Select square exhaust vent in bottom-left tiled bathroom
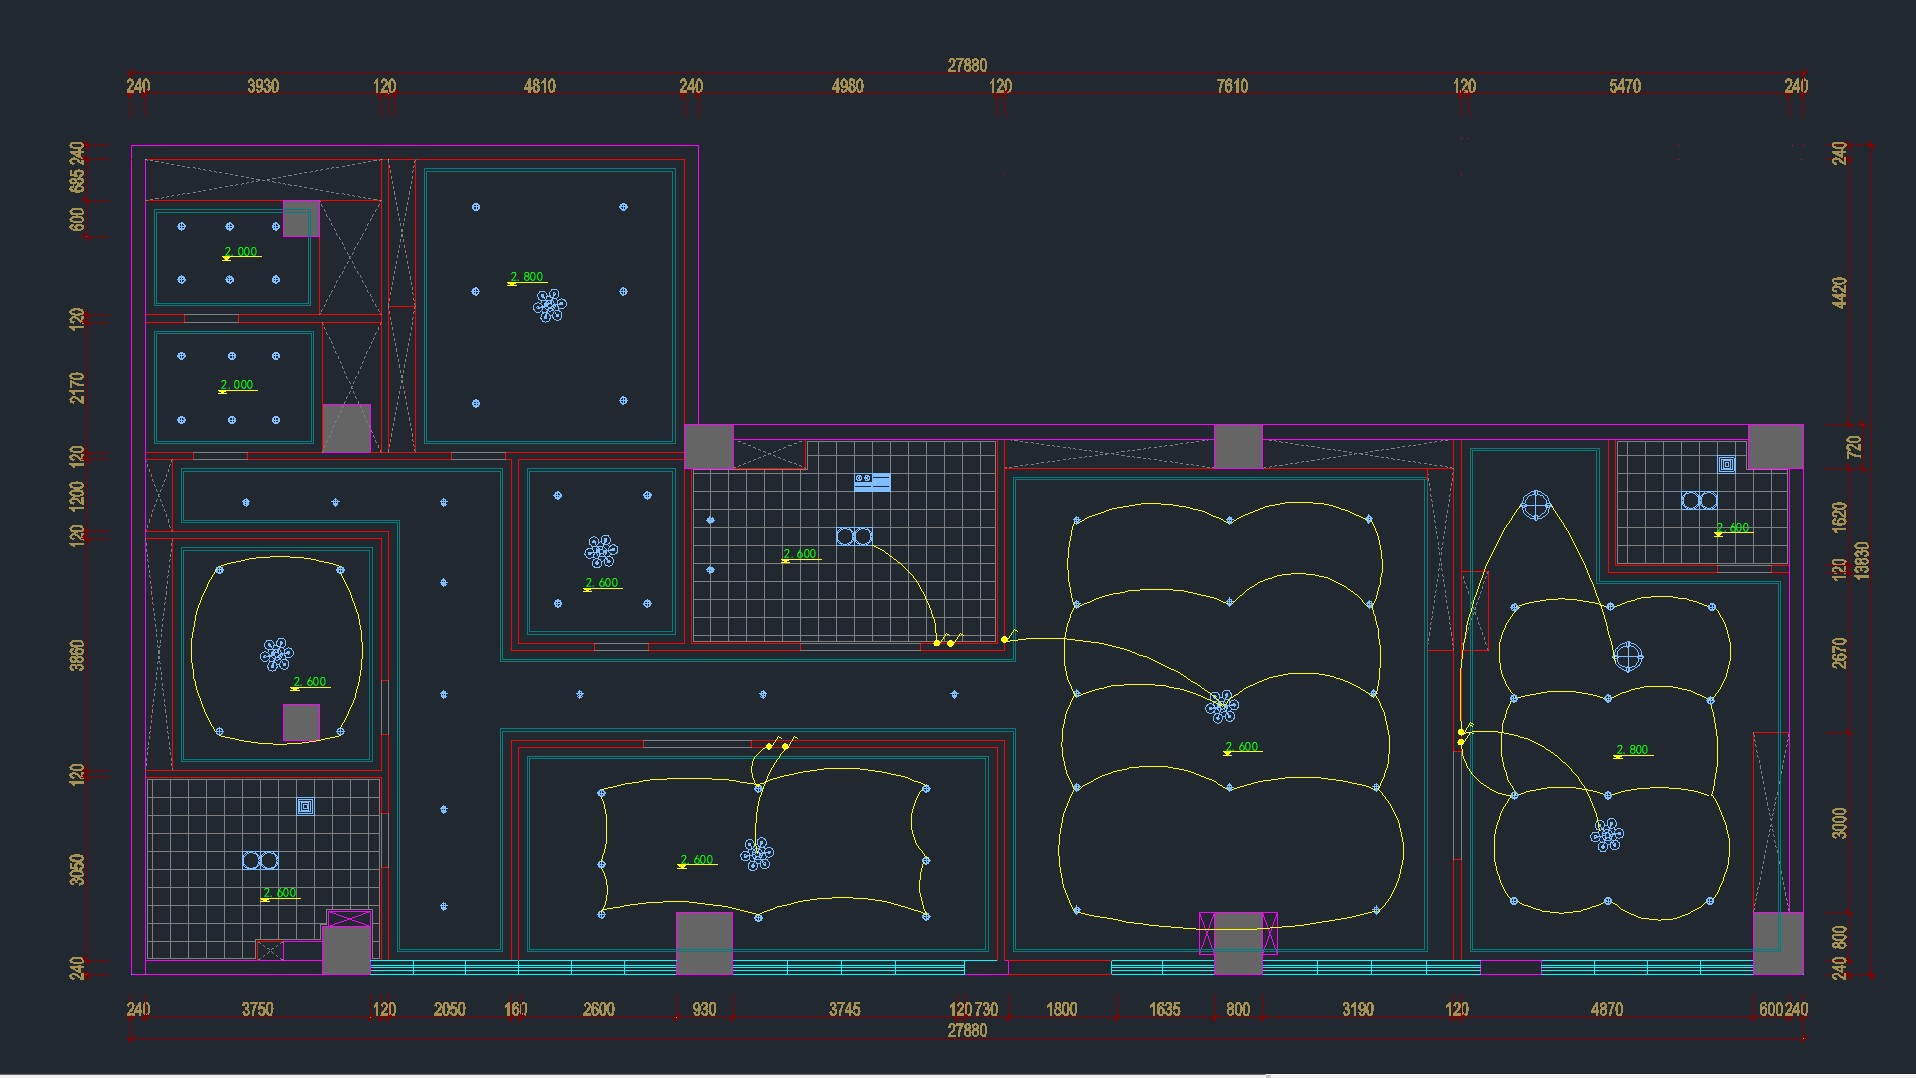The height and width of the screenshot is (1078, 1916). pyautogui.click(x=306, y=806)
